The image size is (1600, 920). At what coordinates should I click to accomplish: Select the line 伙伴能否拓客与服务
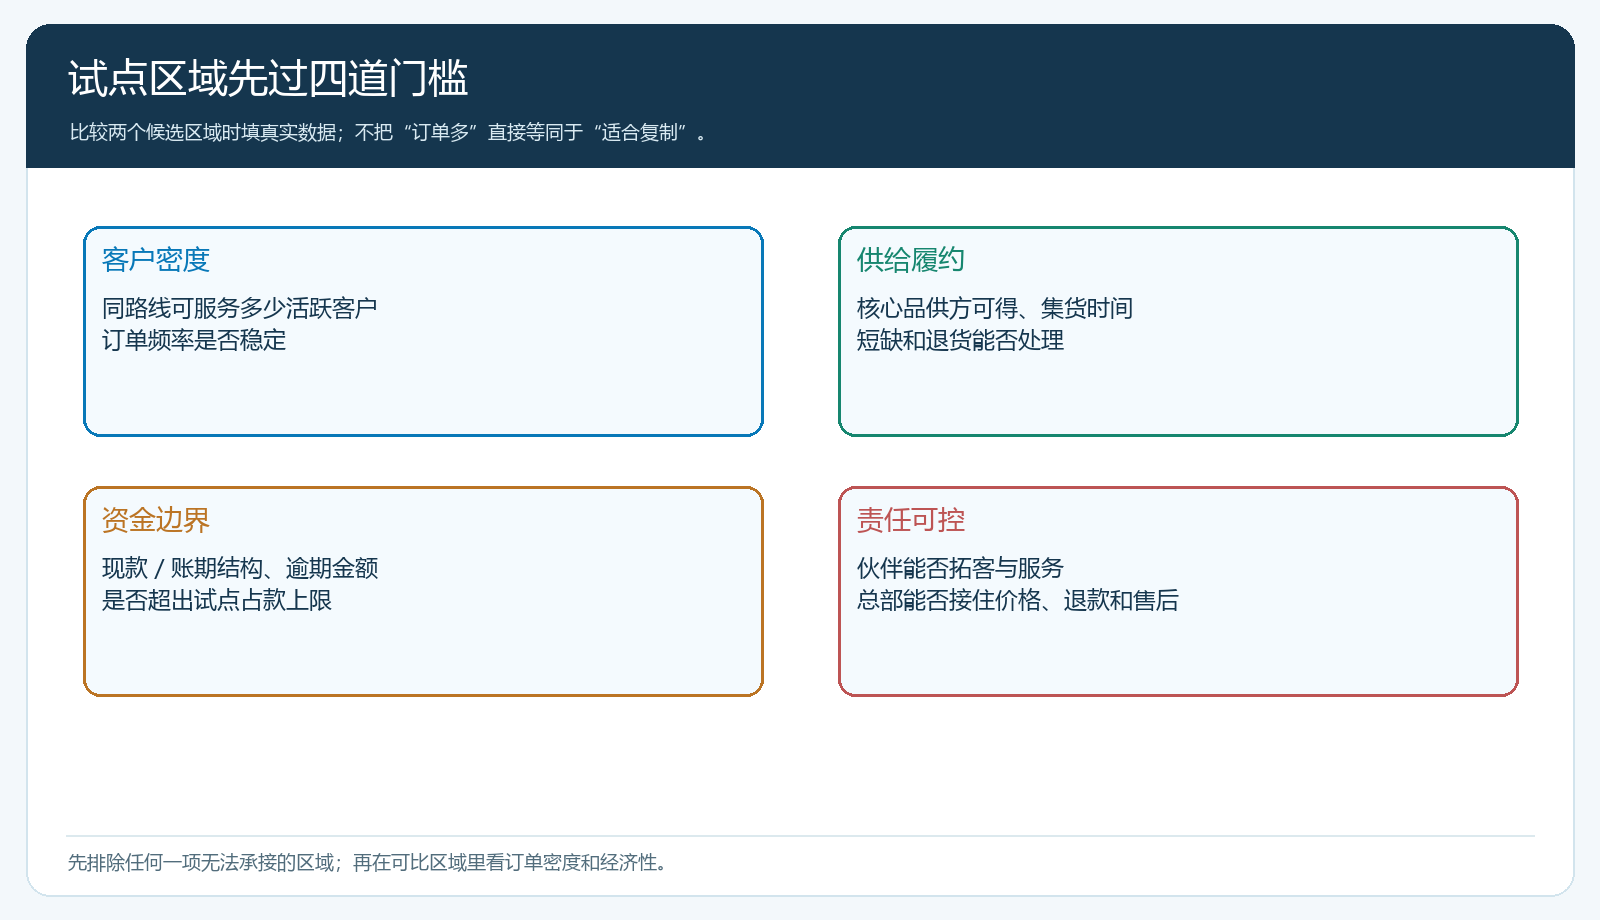(960, 568)
